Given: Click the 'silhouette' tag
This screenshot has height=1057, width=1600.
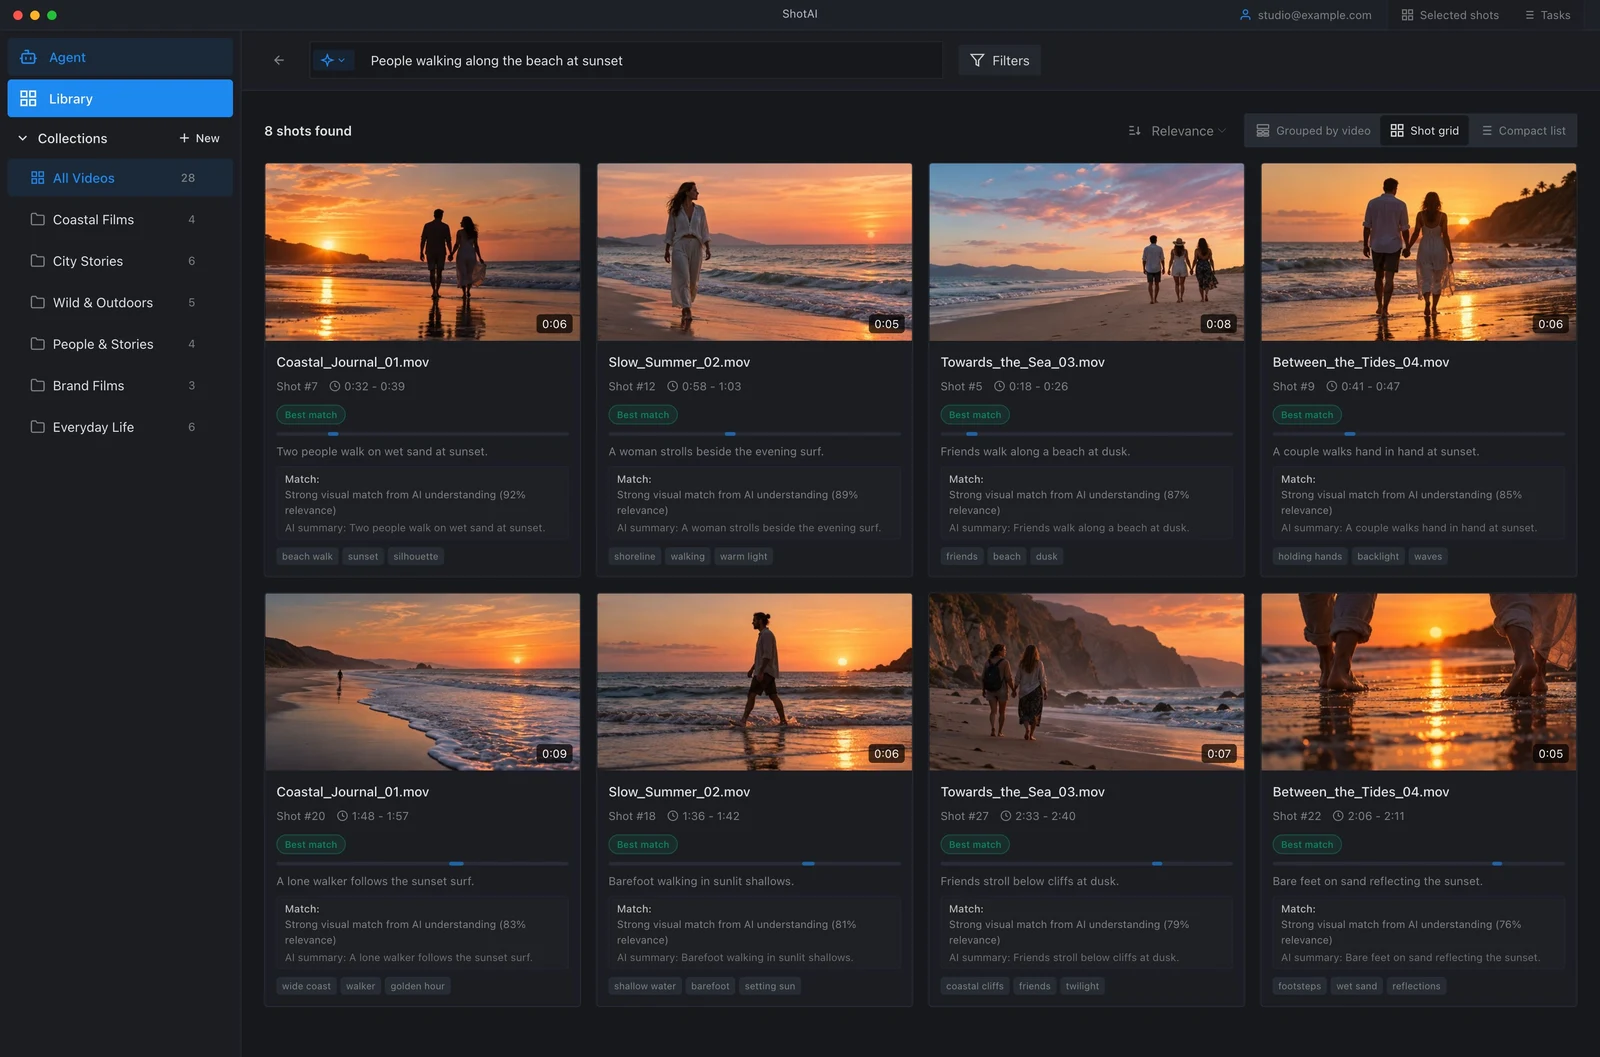Looking at the screenshot, I should coord(416,556).
